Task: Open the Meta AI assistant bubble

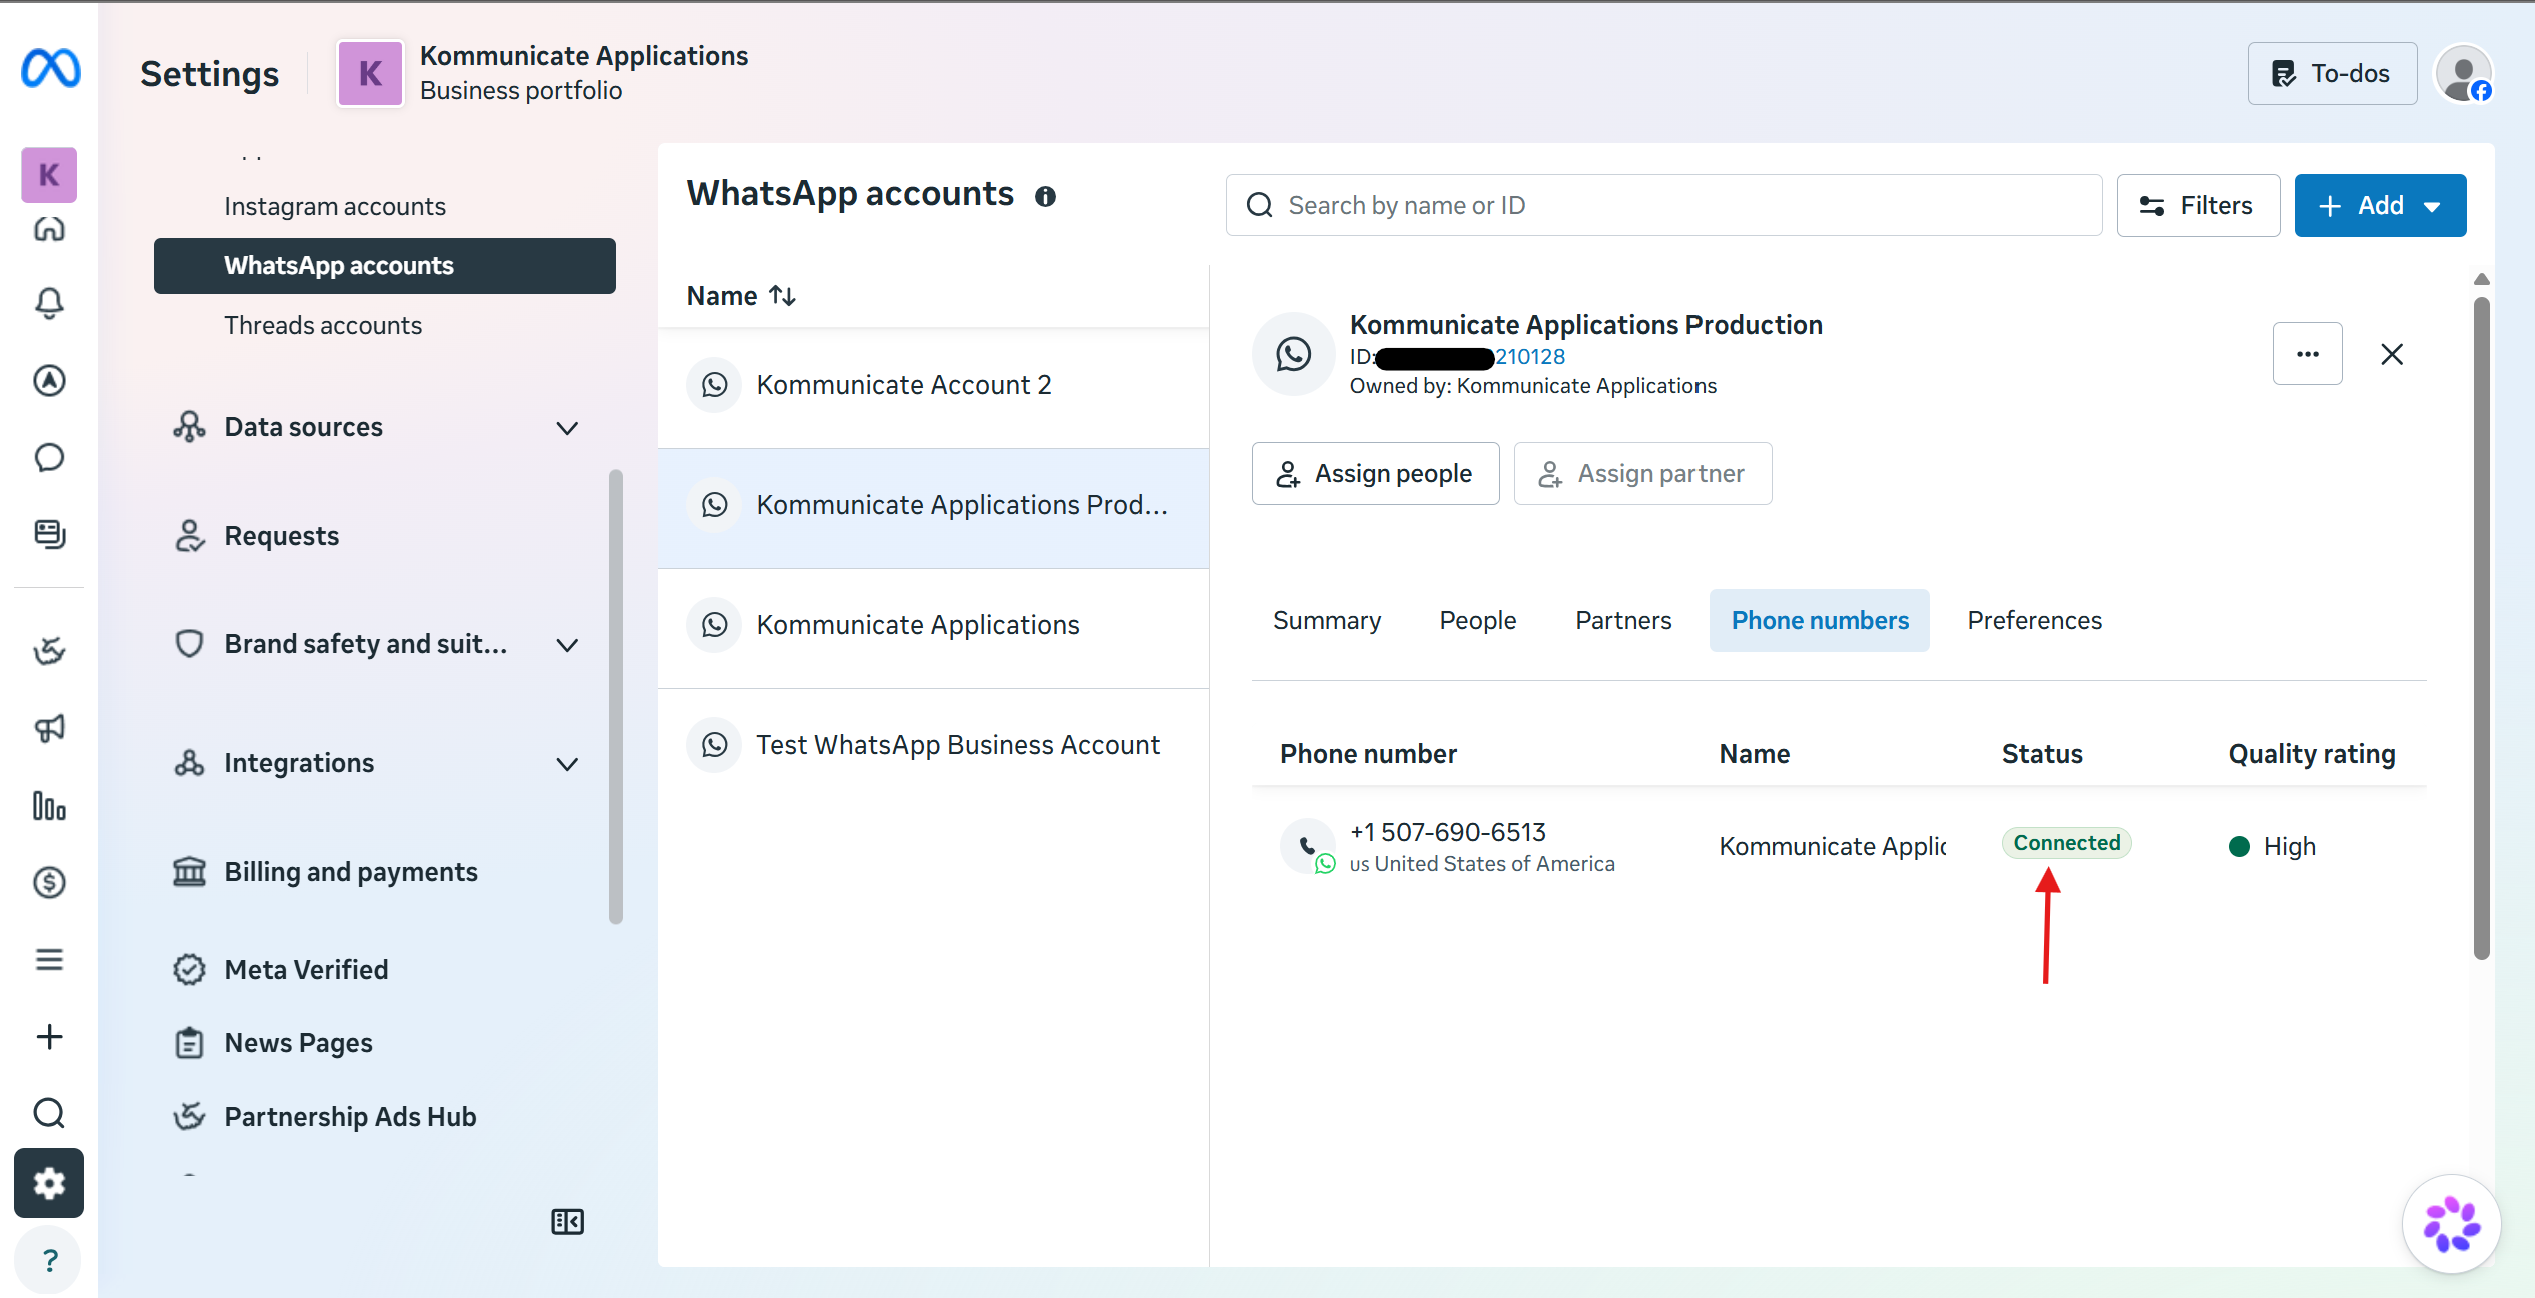Action: pos(2452,1224)
